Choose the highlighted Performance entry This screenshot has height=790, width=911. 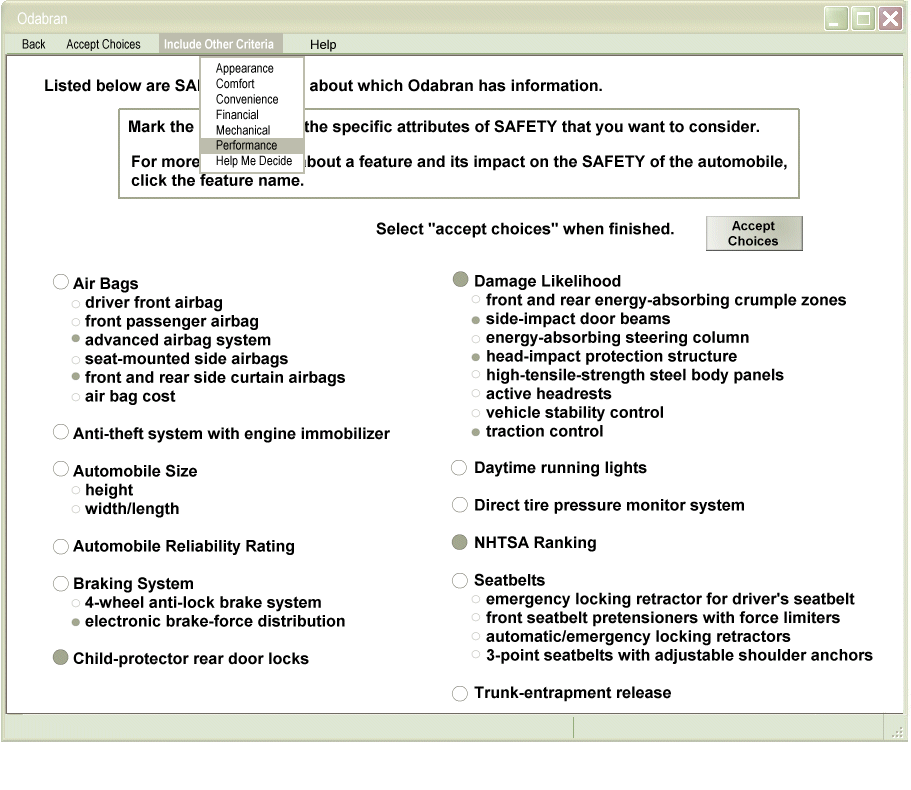point(252,145)
